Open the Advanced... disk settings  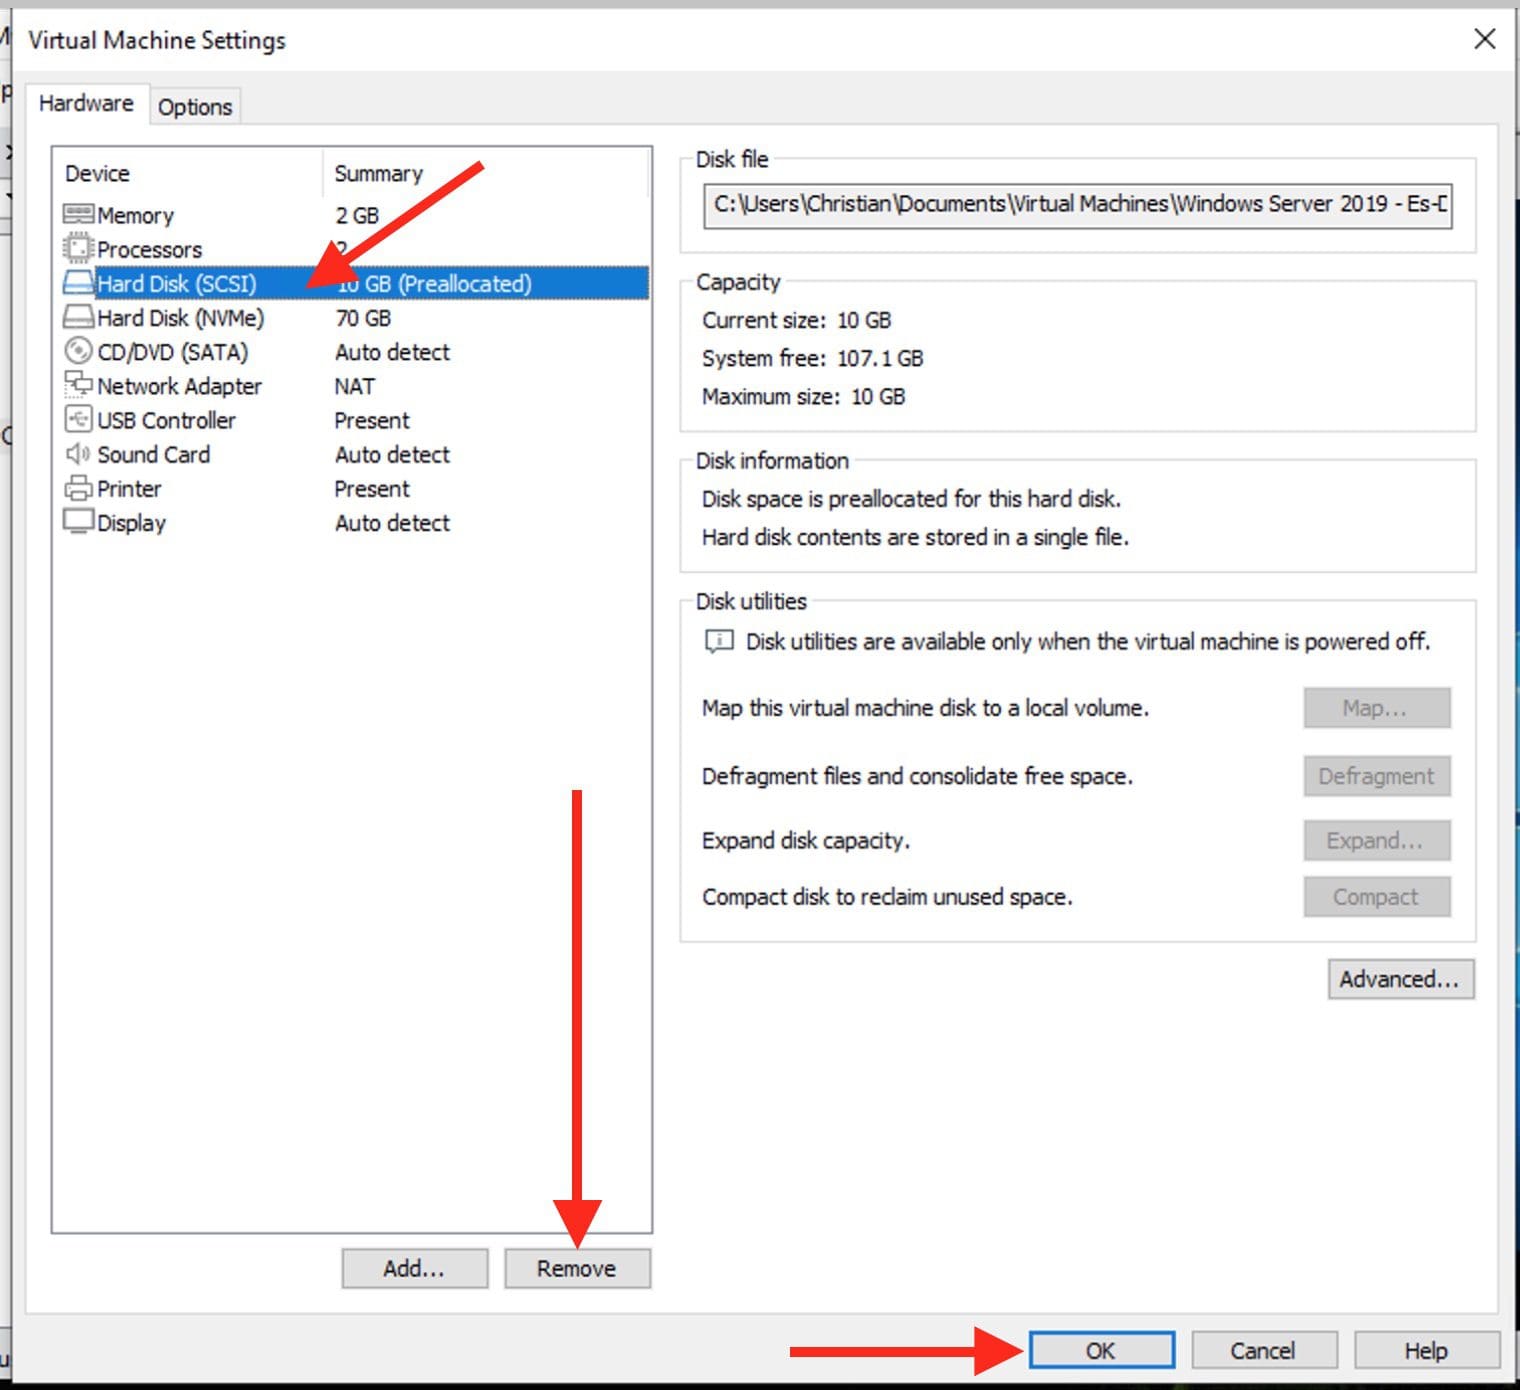1399,979
